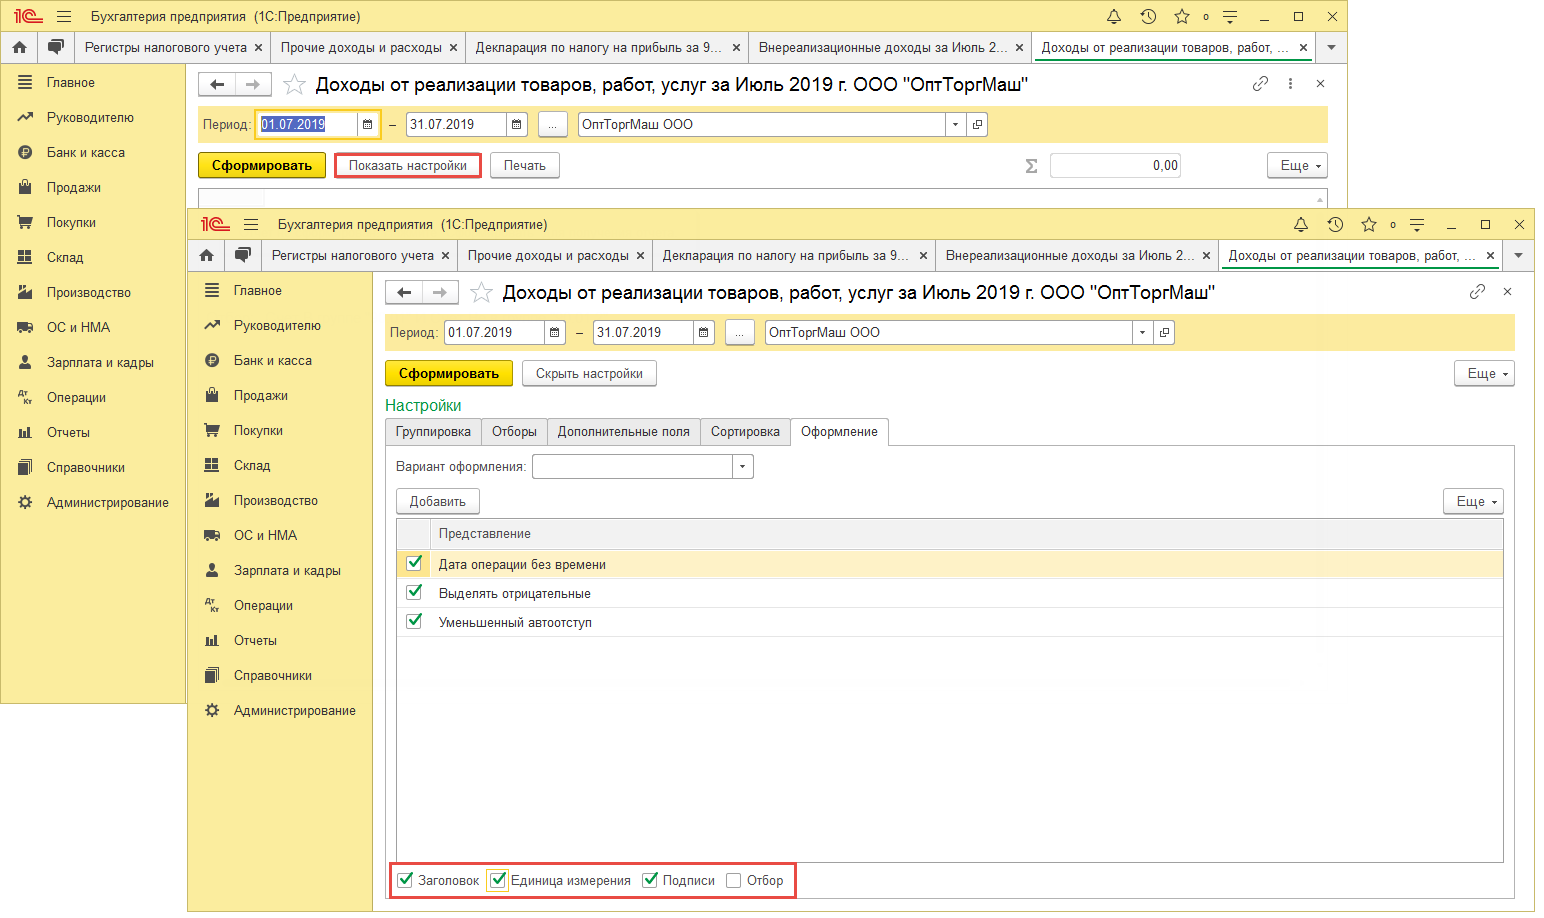This screenshot has height=918, width=1544.
Task: Switch to Группировка tab
Action: 433,432
